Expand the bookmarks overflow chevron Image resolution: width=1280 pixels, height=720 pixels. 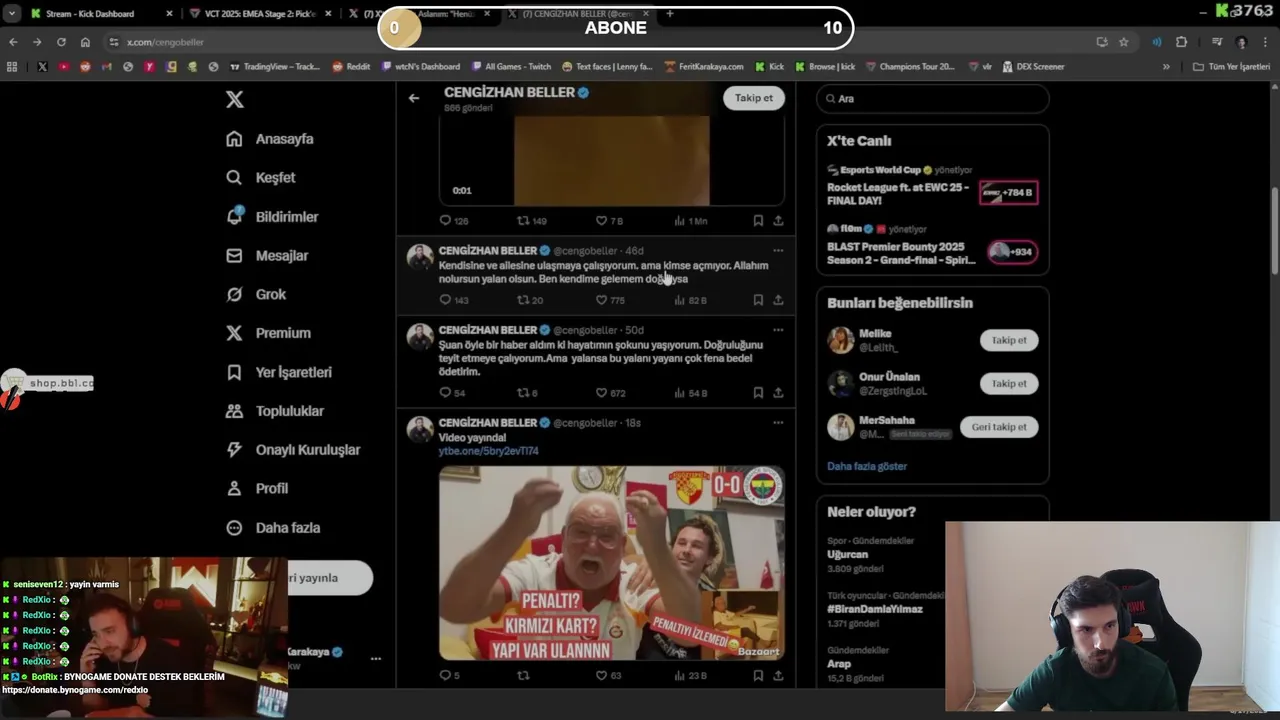(x=1166, y=67)
